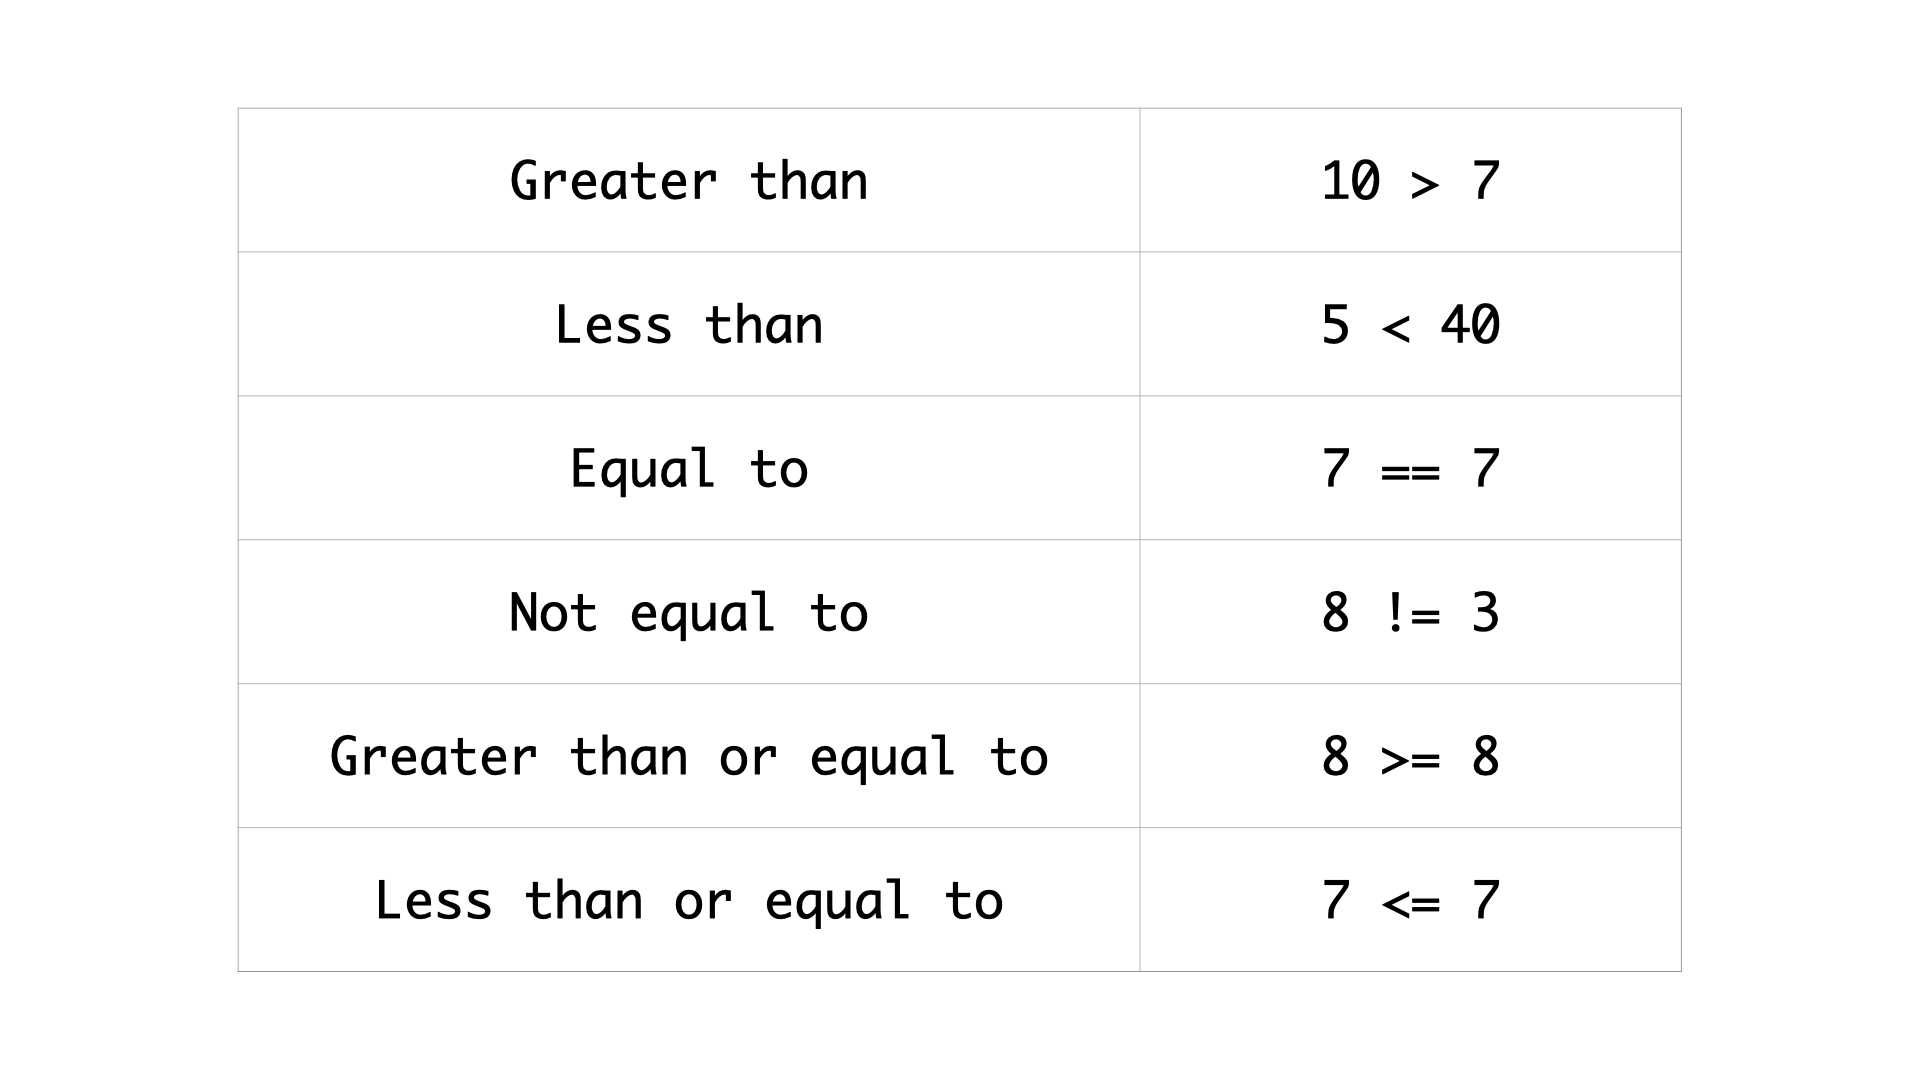This screenshot has height=1080, width=1920.
Task: Click the < symbol in second row
Action: pos(1396,328)
